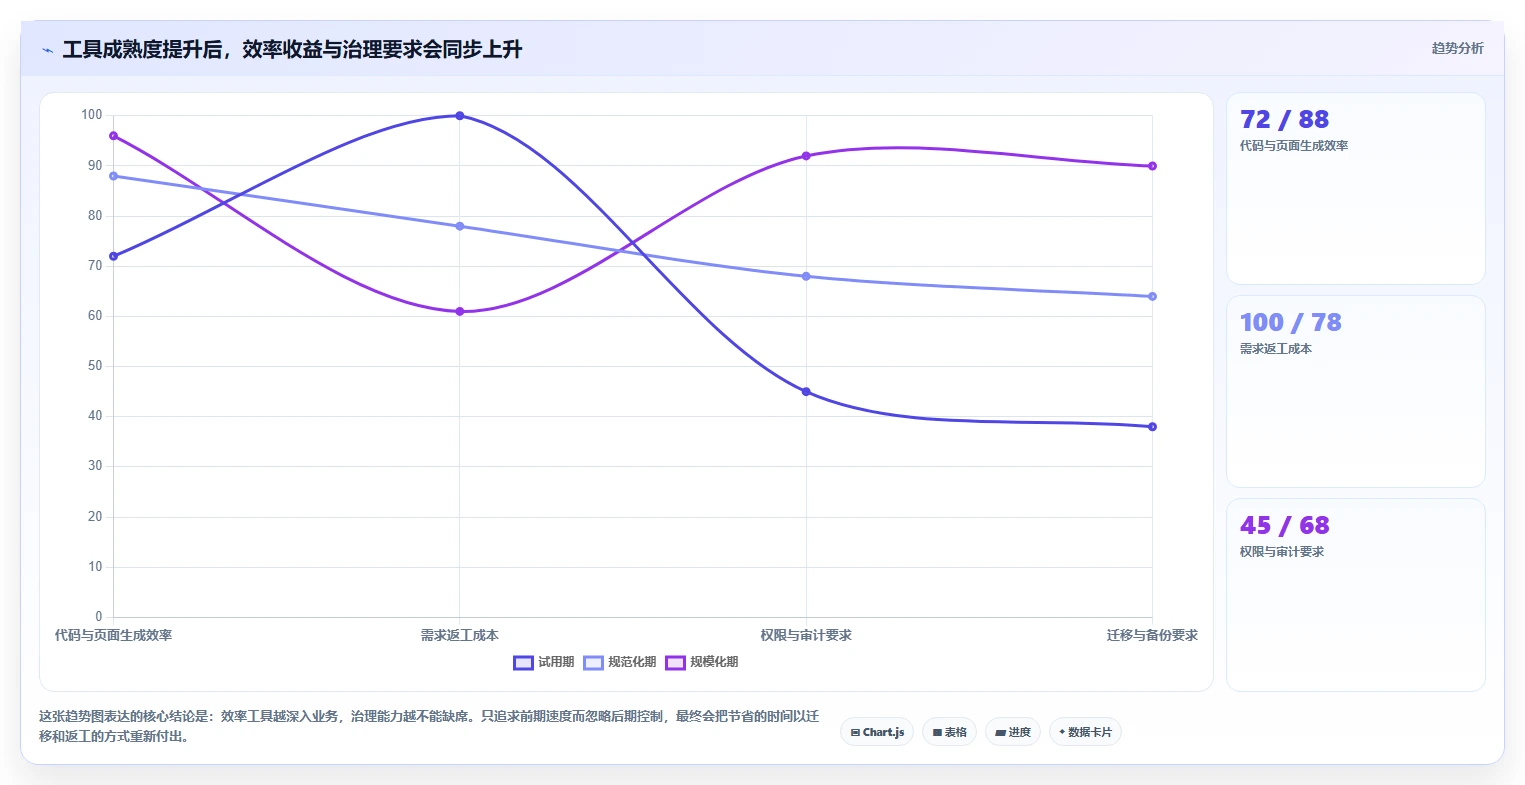Toggle the 规模化期 legend series
Screen dimensions: 1525x785
(702, 662)
